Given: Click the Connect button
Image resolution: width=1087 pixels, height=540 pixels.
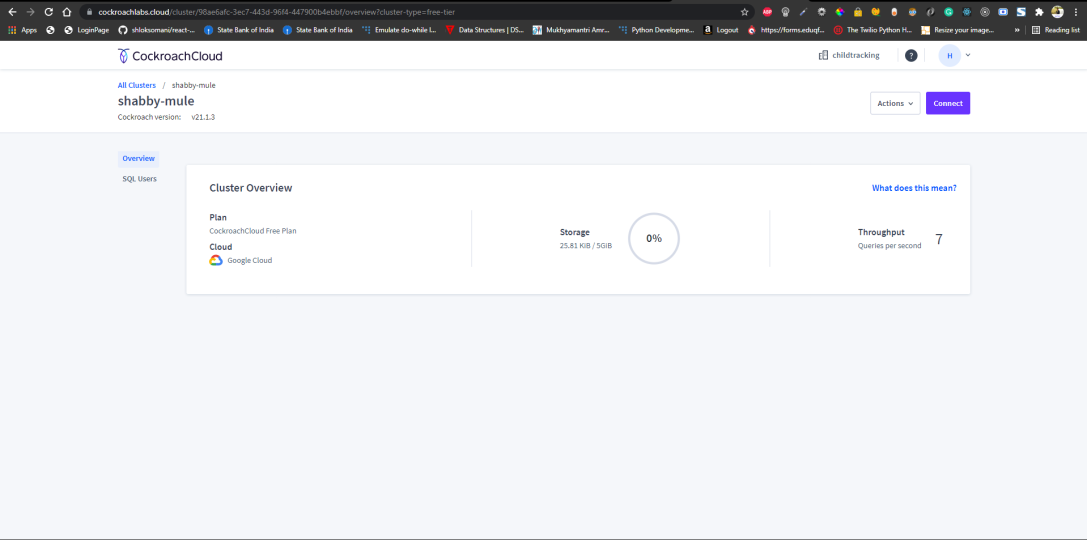Looking at the screenshot, I should (x=948, y=103).
